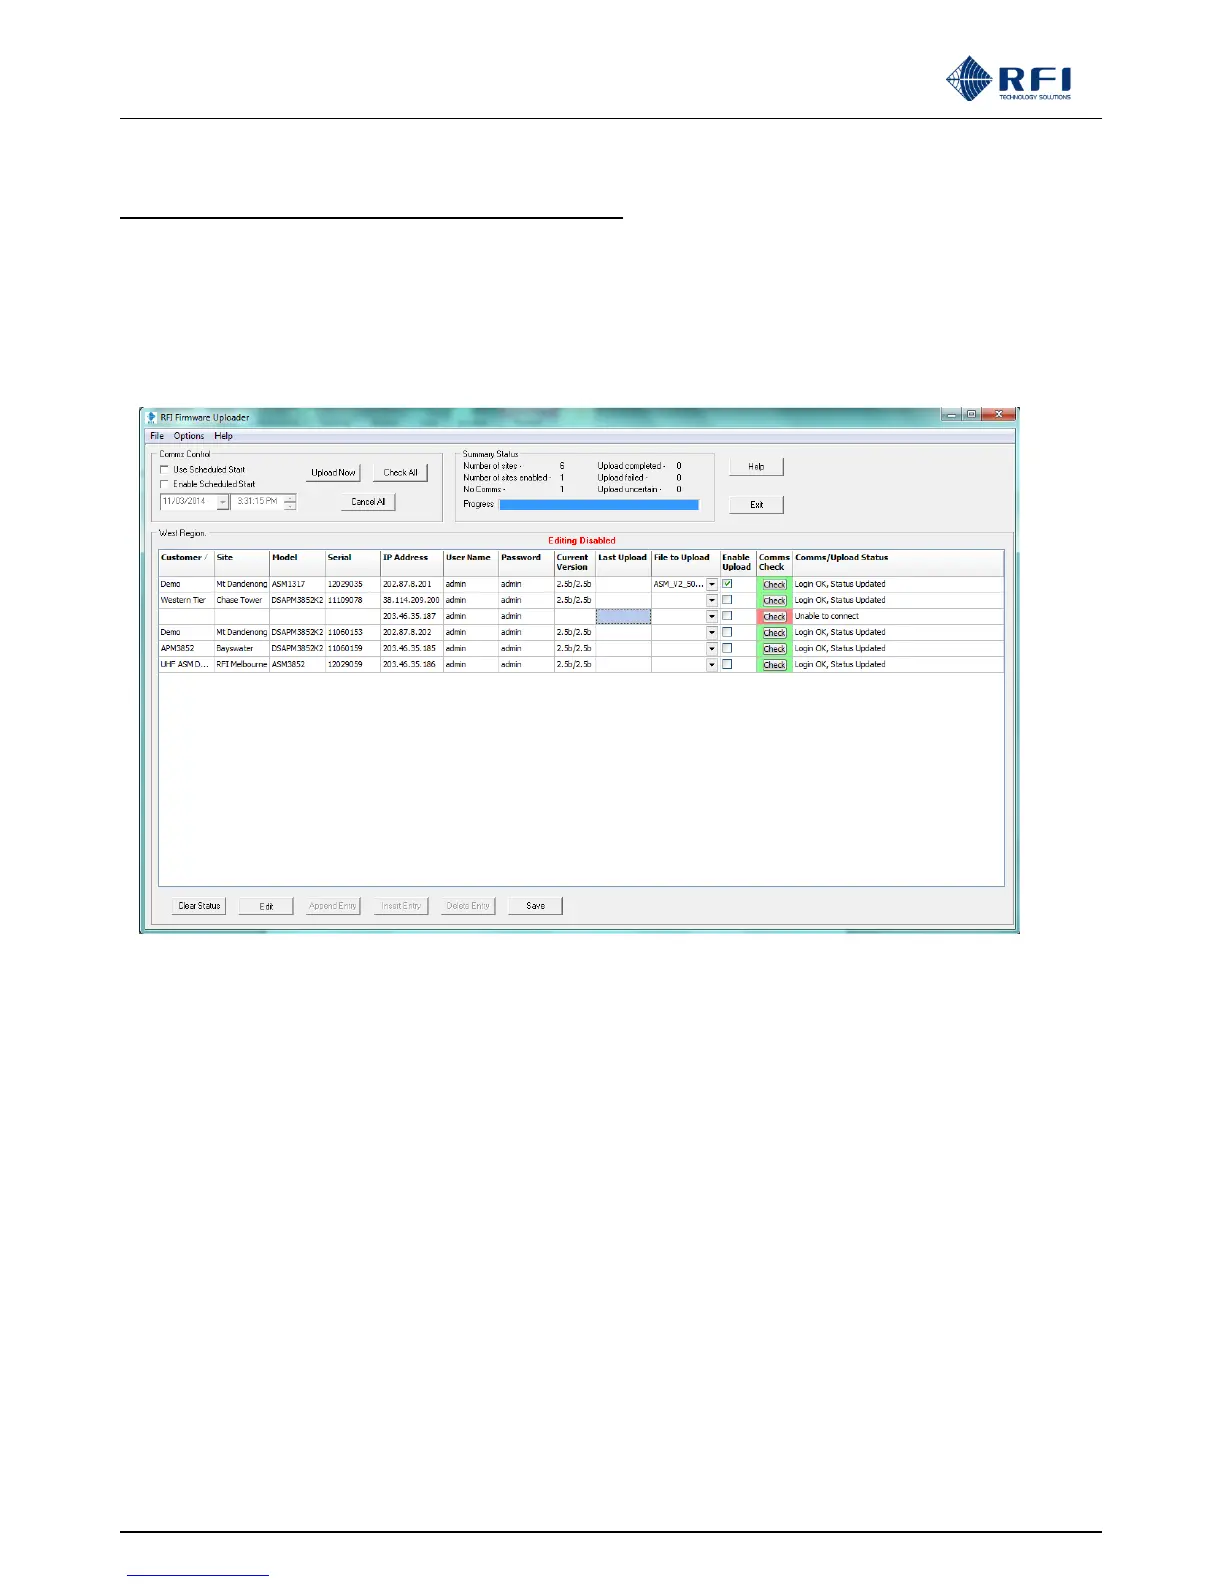Image resolution: width=1224 pixels, height=1584 pixels.
Task: Select the 'Unable to connect' status text
Action: pyautogui.click(x=827, y=616)
